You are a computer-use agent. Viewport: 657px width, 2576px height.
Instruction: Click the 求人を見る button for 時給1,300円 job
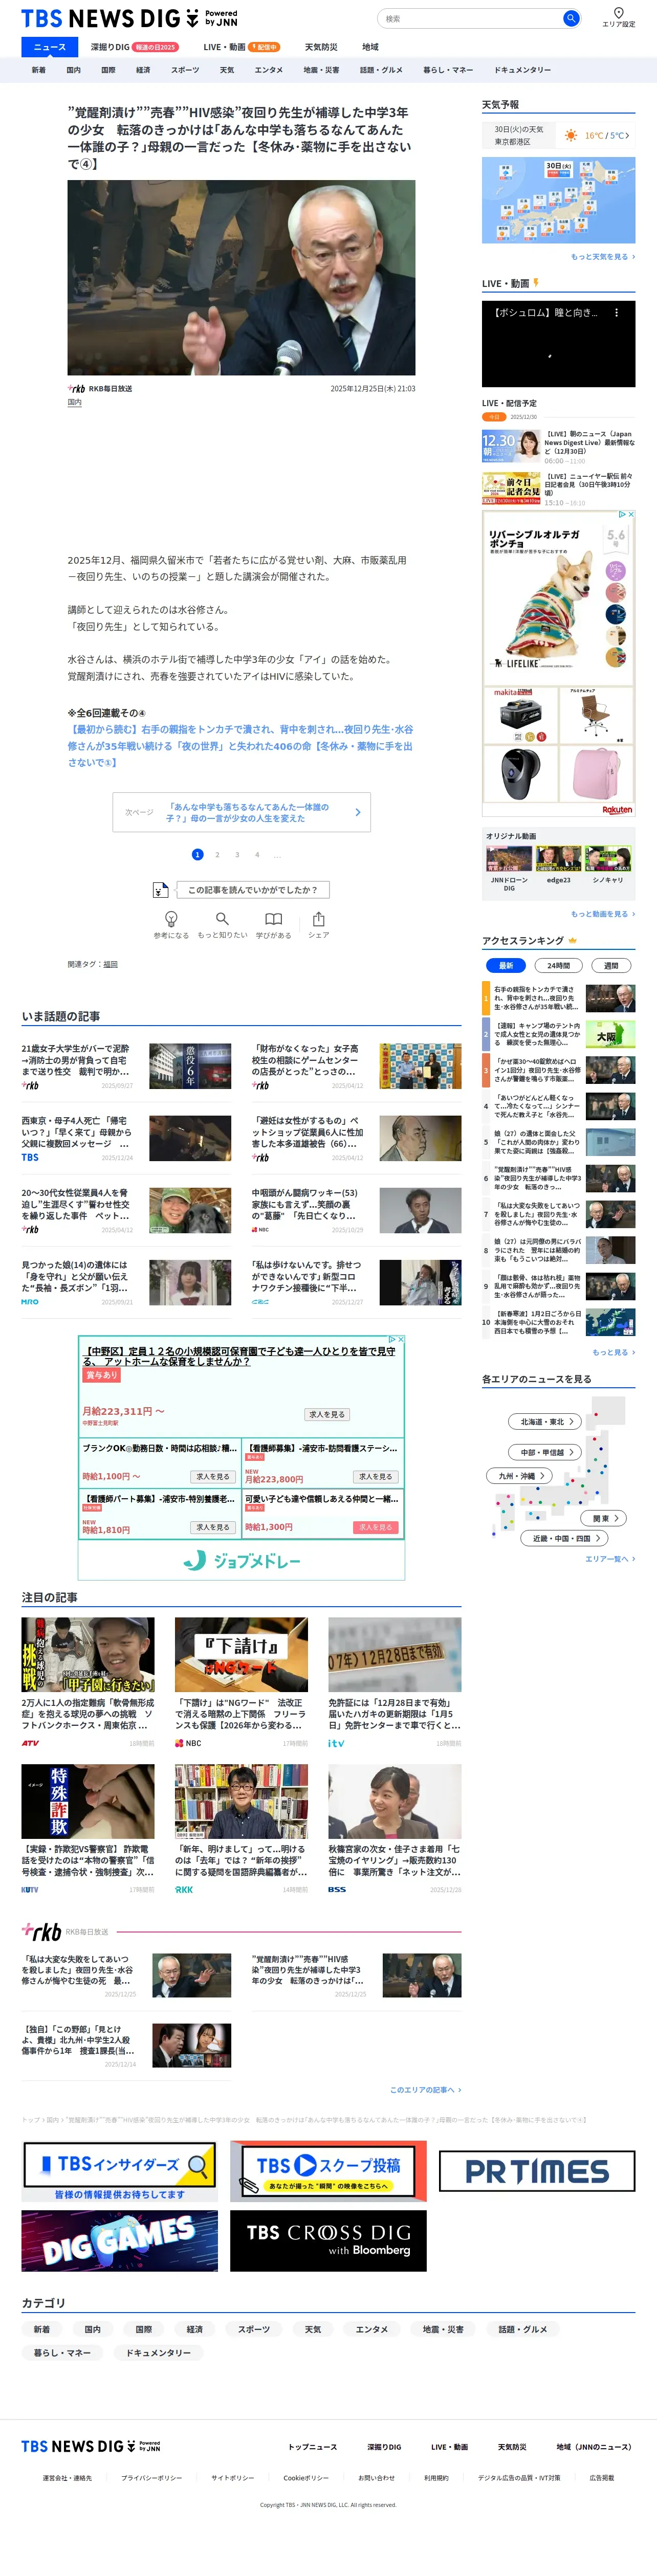pyautogui.click(x=376, y=1527)
